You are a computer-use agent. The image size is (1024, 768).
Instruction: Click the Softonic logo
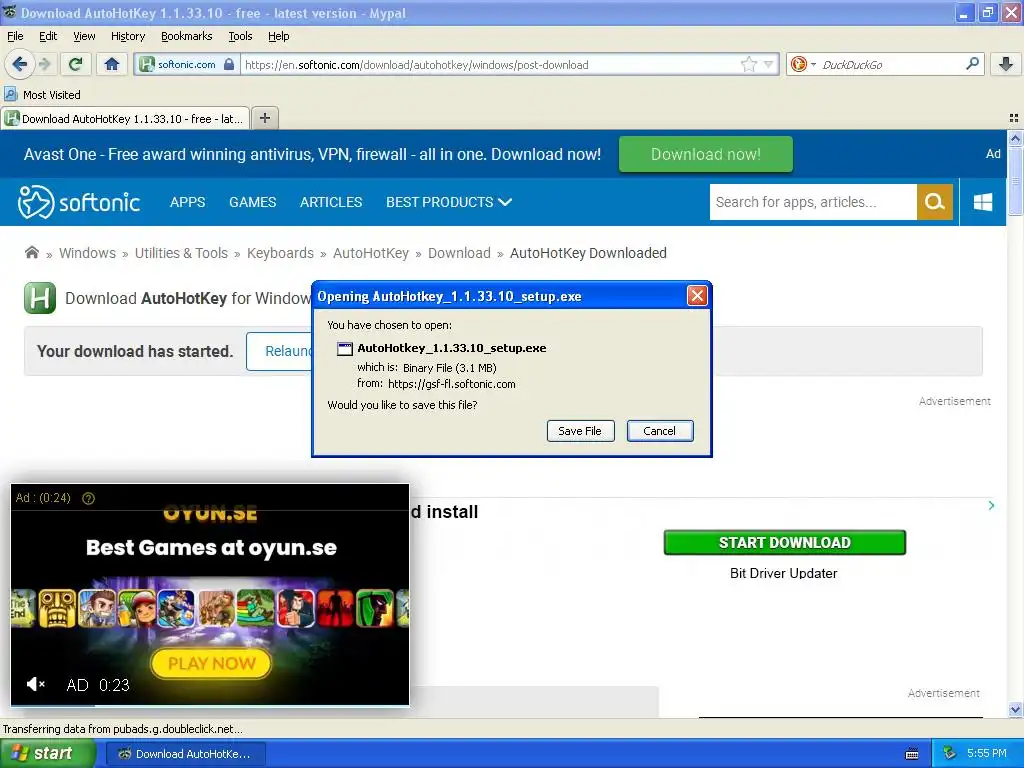pos(79,202)
